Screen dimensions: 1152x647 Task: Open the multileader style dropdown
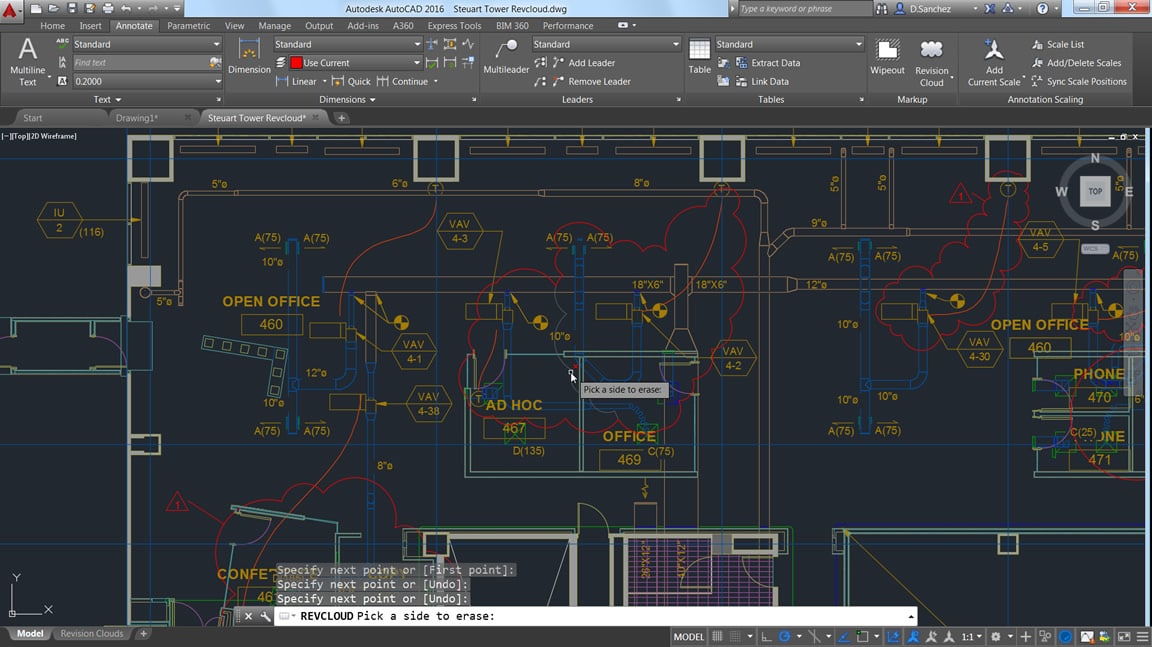point(604,44)
